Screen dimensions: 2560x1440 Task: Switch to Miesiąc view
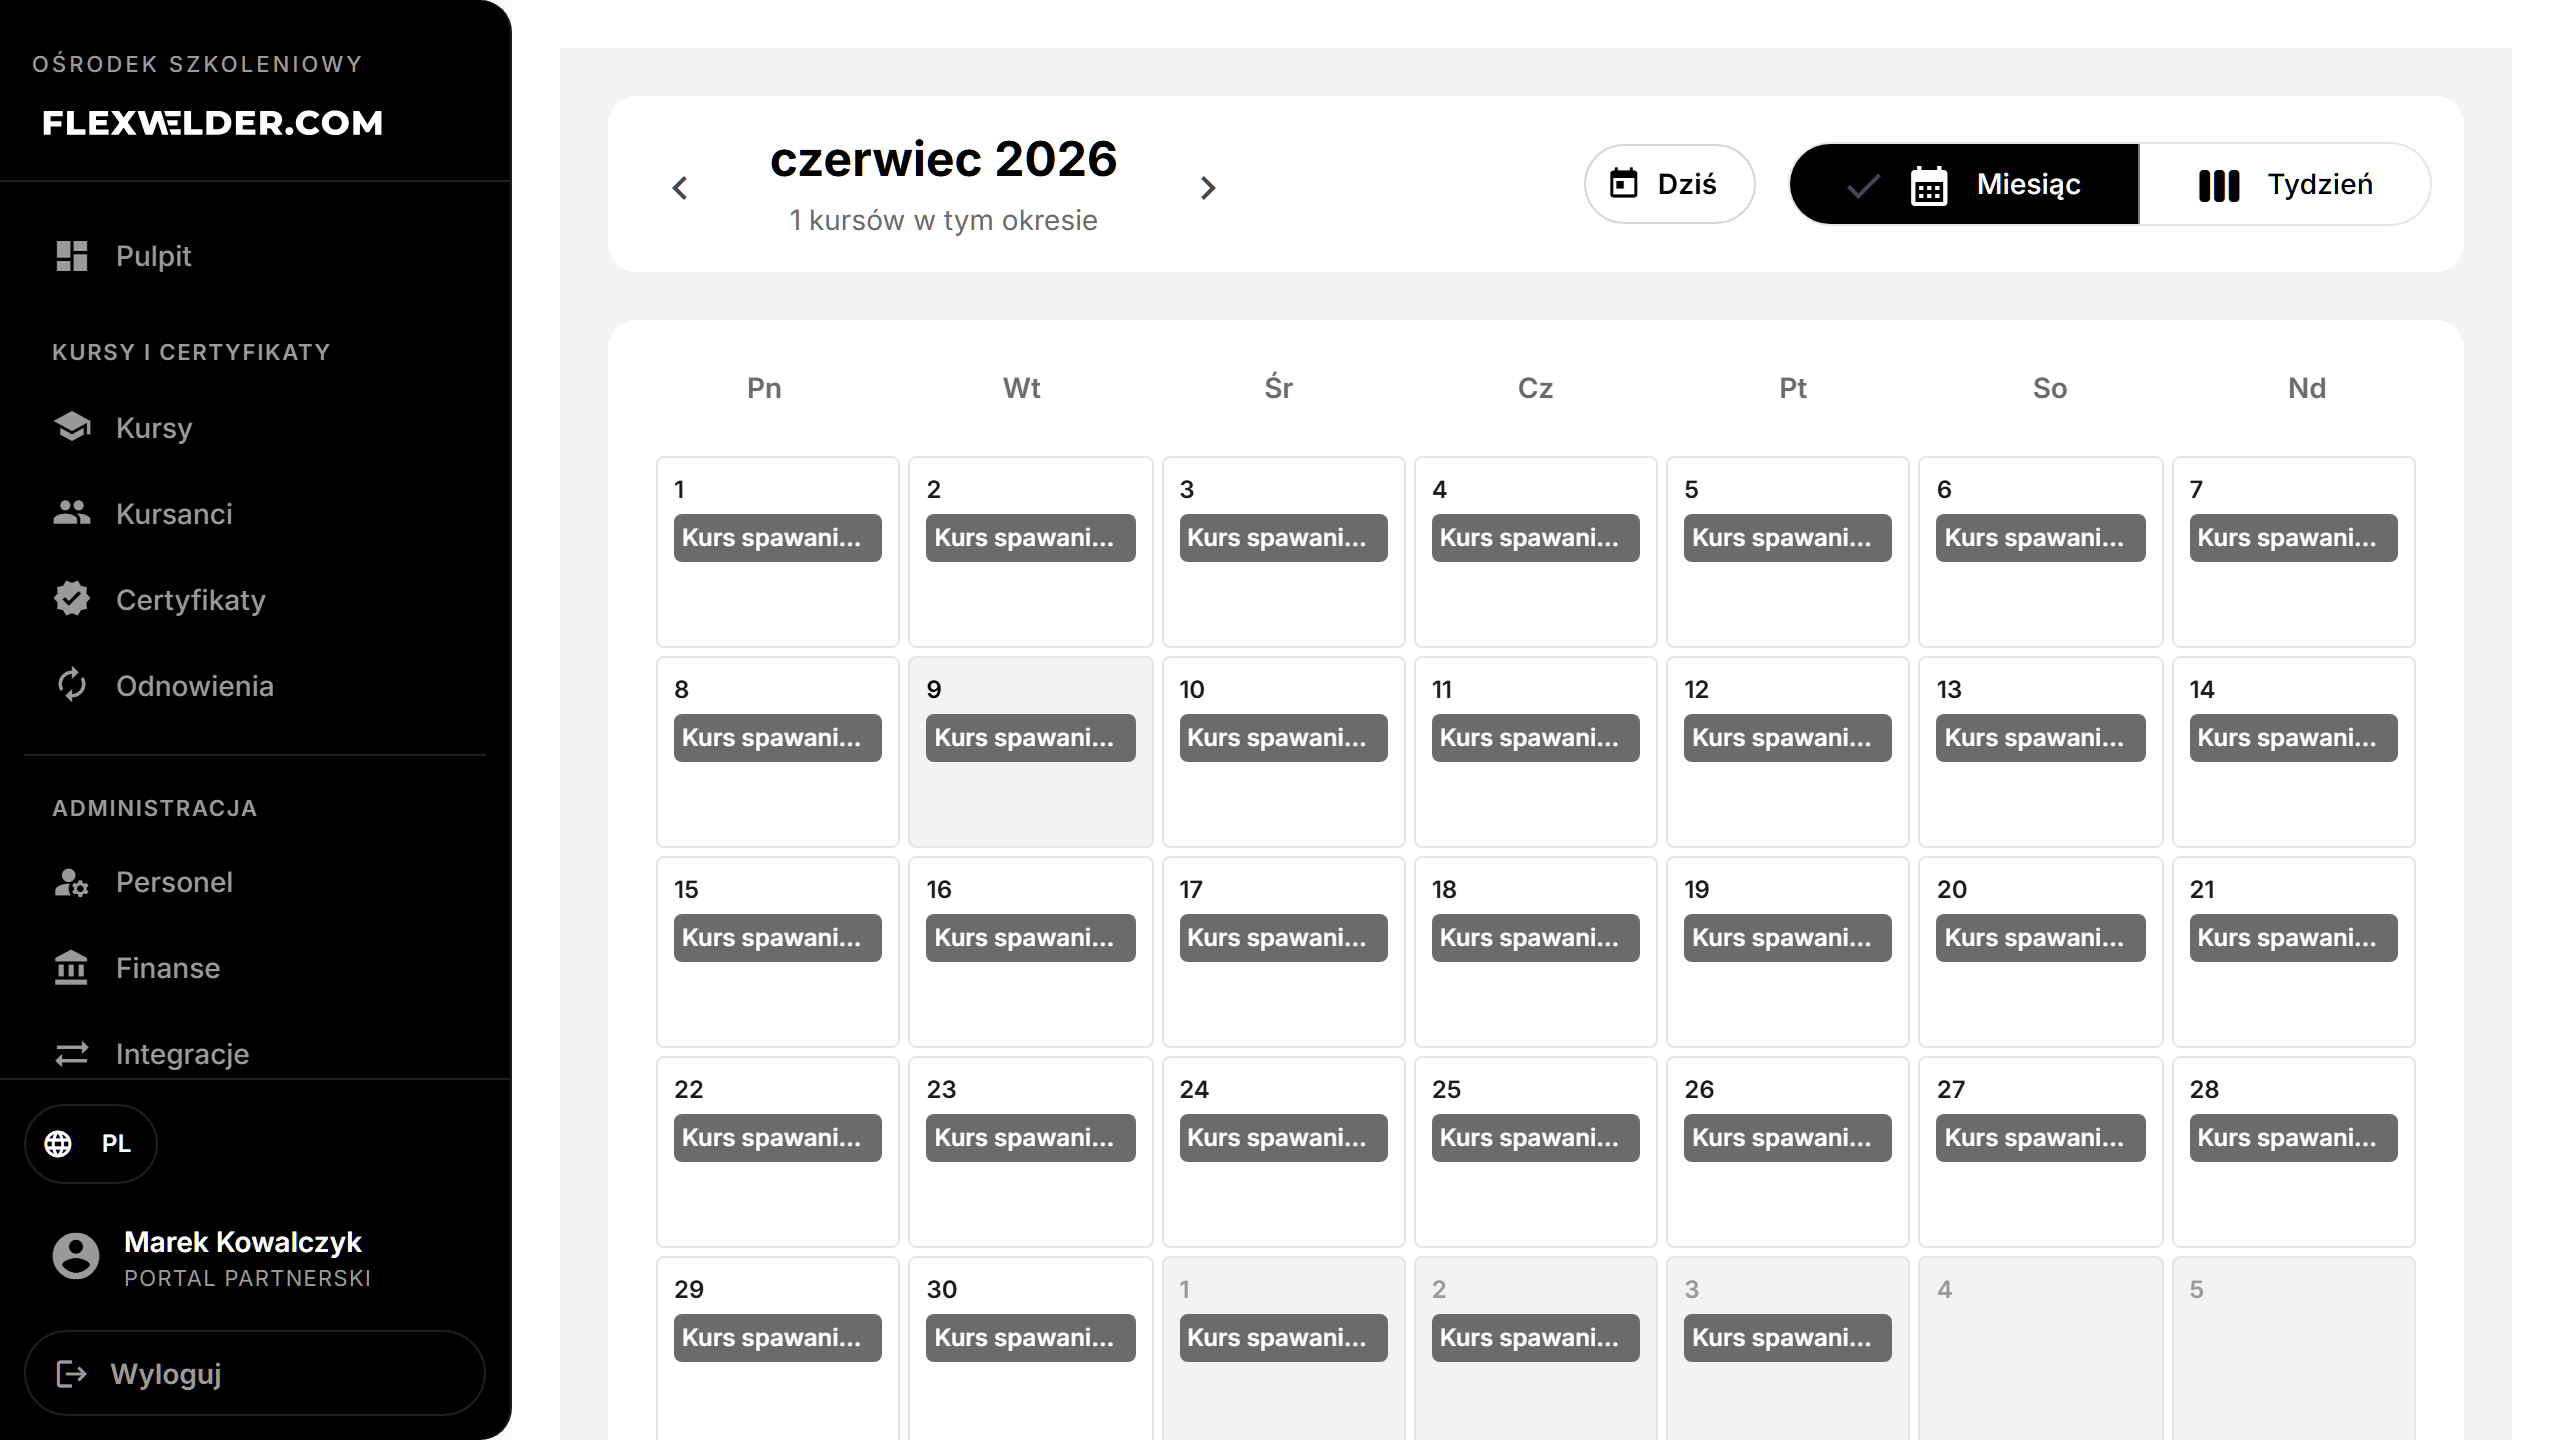pos(1964,184)
